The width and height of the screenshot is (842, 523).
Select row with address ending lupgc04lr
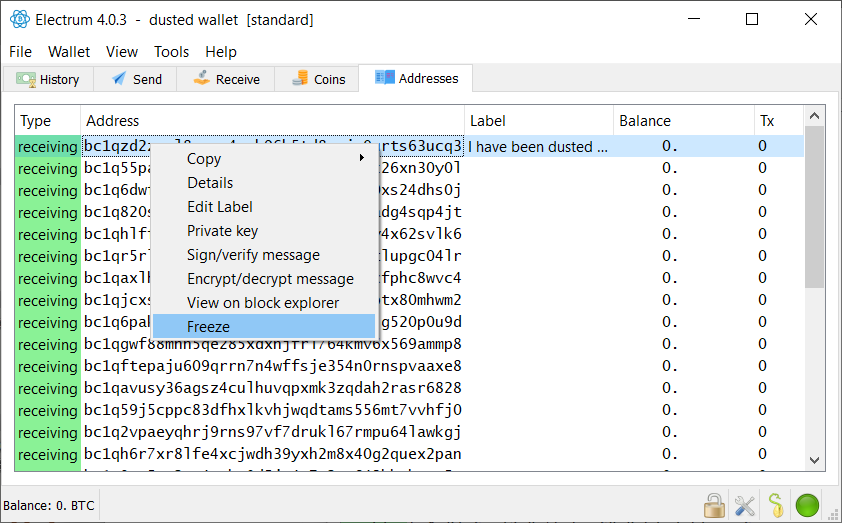click(x=409, y=256)
